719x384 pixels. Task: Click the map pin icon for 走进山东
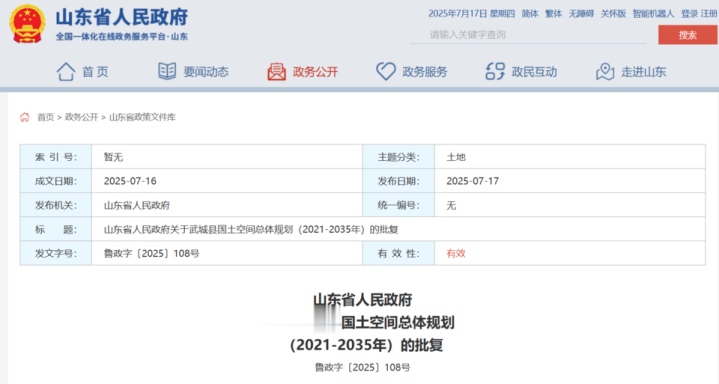(605, 72)
